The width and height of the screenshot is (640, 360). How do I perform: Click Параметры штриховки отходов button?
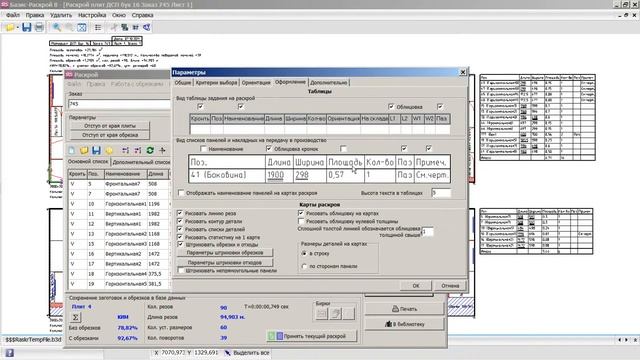coord(225,262)
